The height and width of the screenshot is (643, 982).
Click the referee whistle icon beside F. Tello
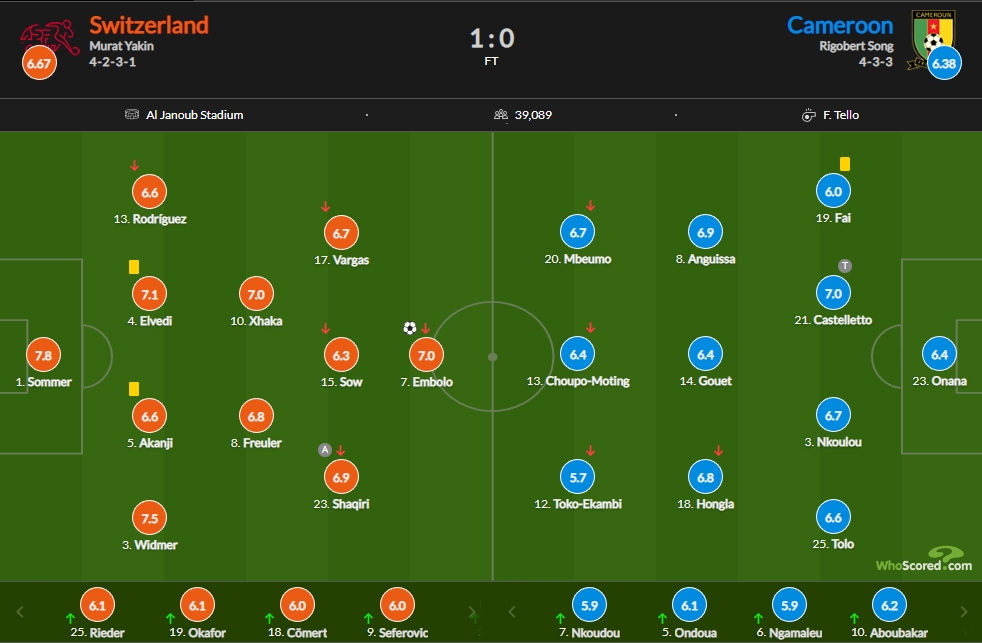[809, 115]
